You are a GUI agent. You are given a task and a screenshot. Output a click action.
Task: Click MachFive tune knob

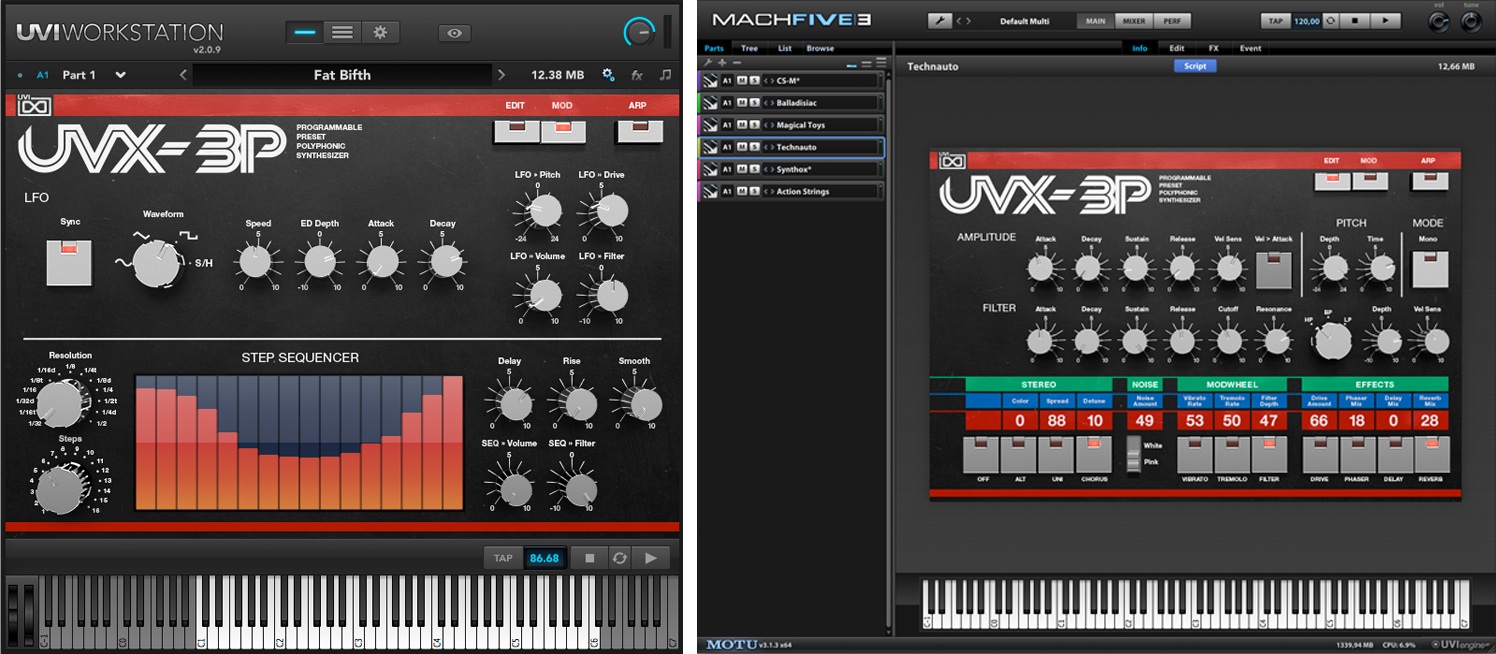1472,23
